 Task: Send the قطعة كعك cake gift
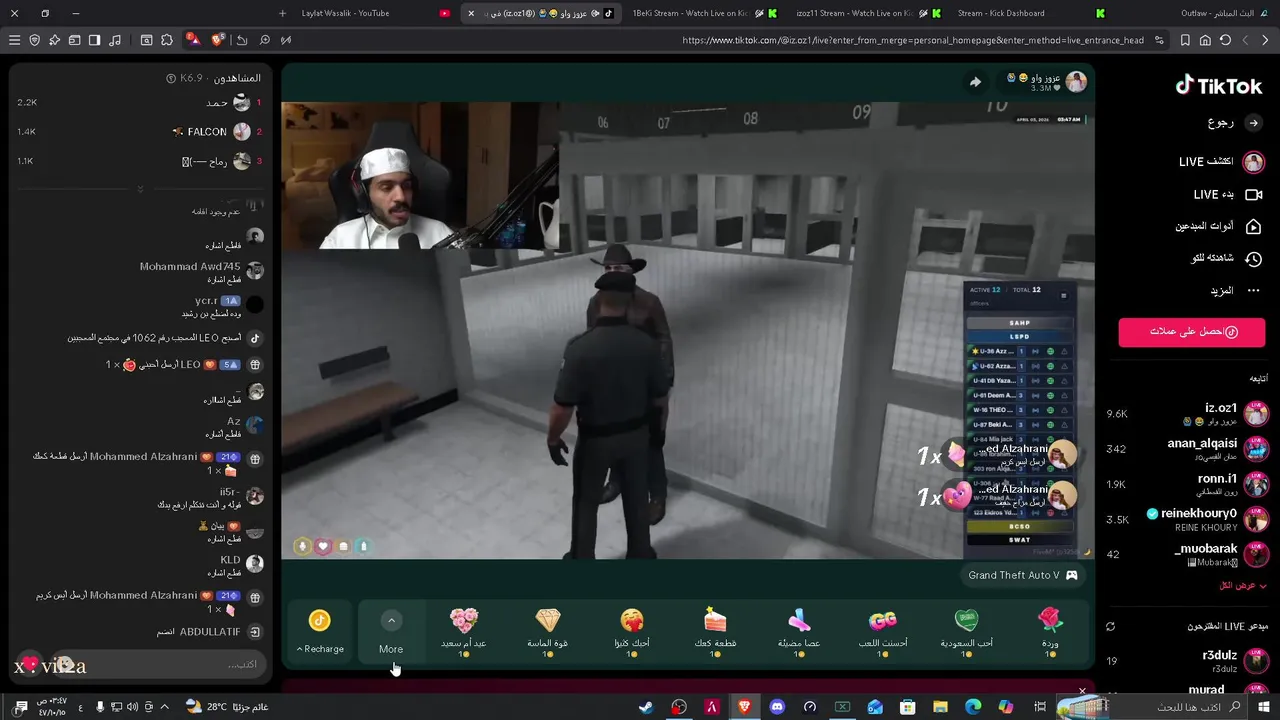coord(714,631)
